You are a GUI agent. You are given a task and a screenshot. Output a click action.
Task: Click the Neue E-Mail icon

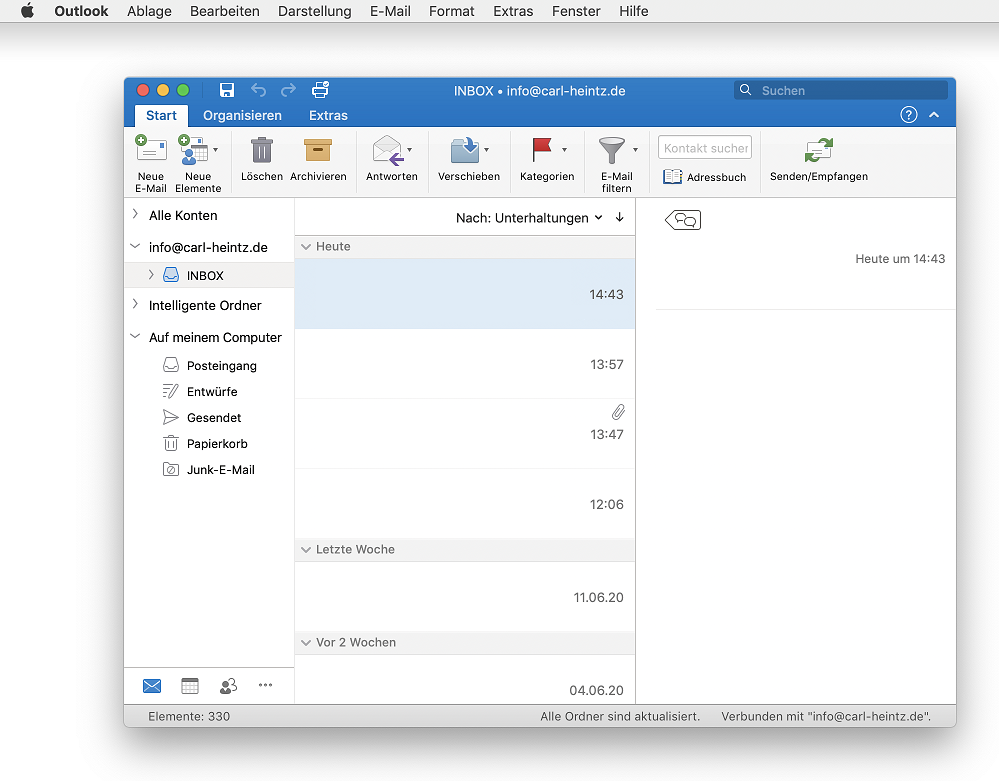(151, 149)
